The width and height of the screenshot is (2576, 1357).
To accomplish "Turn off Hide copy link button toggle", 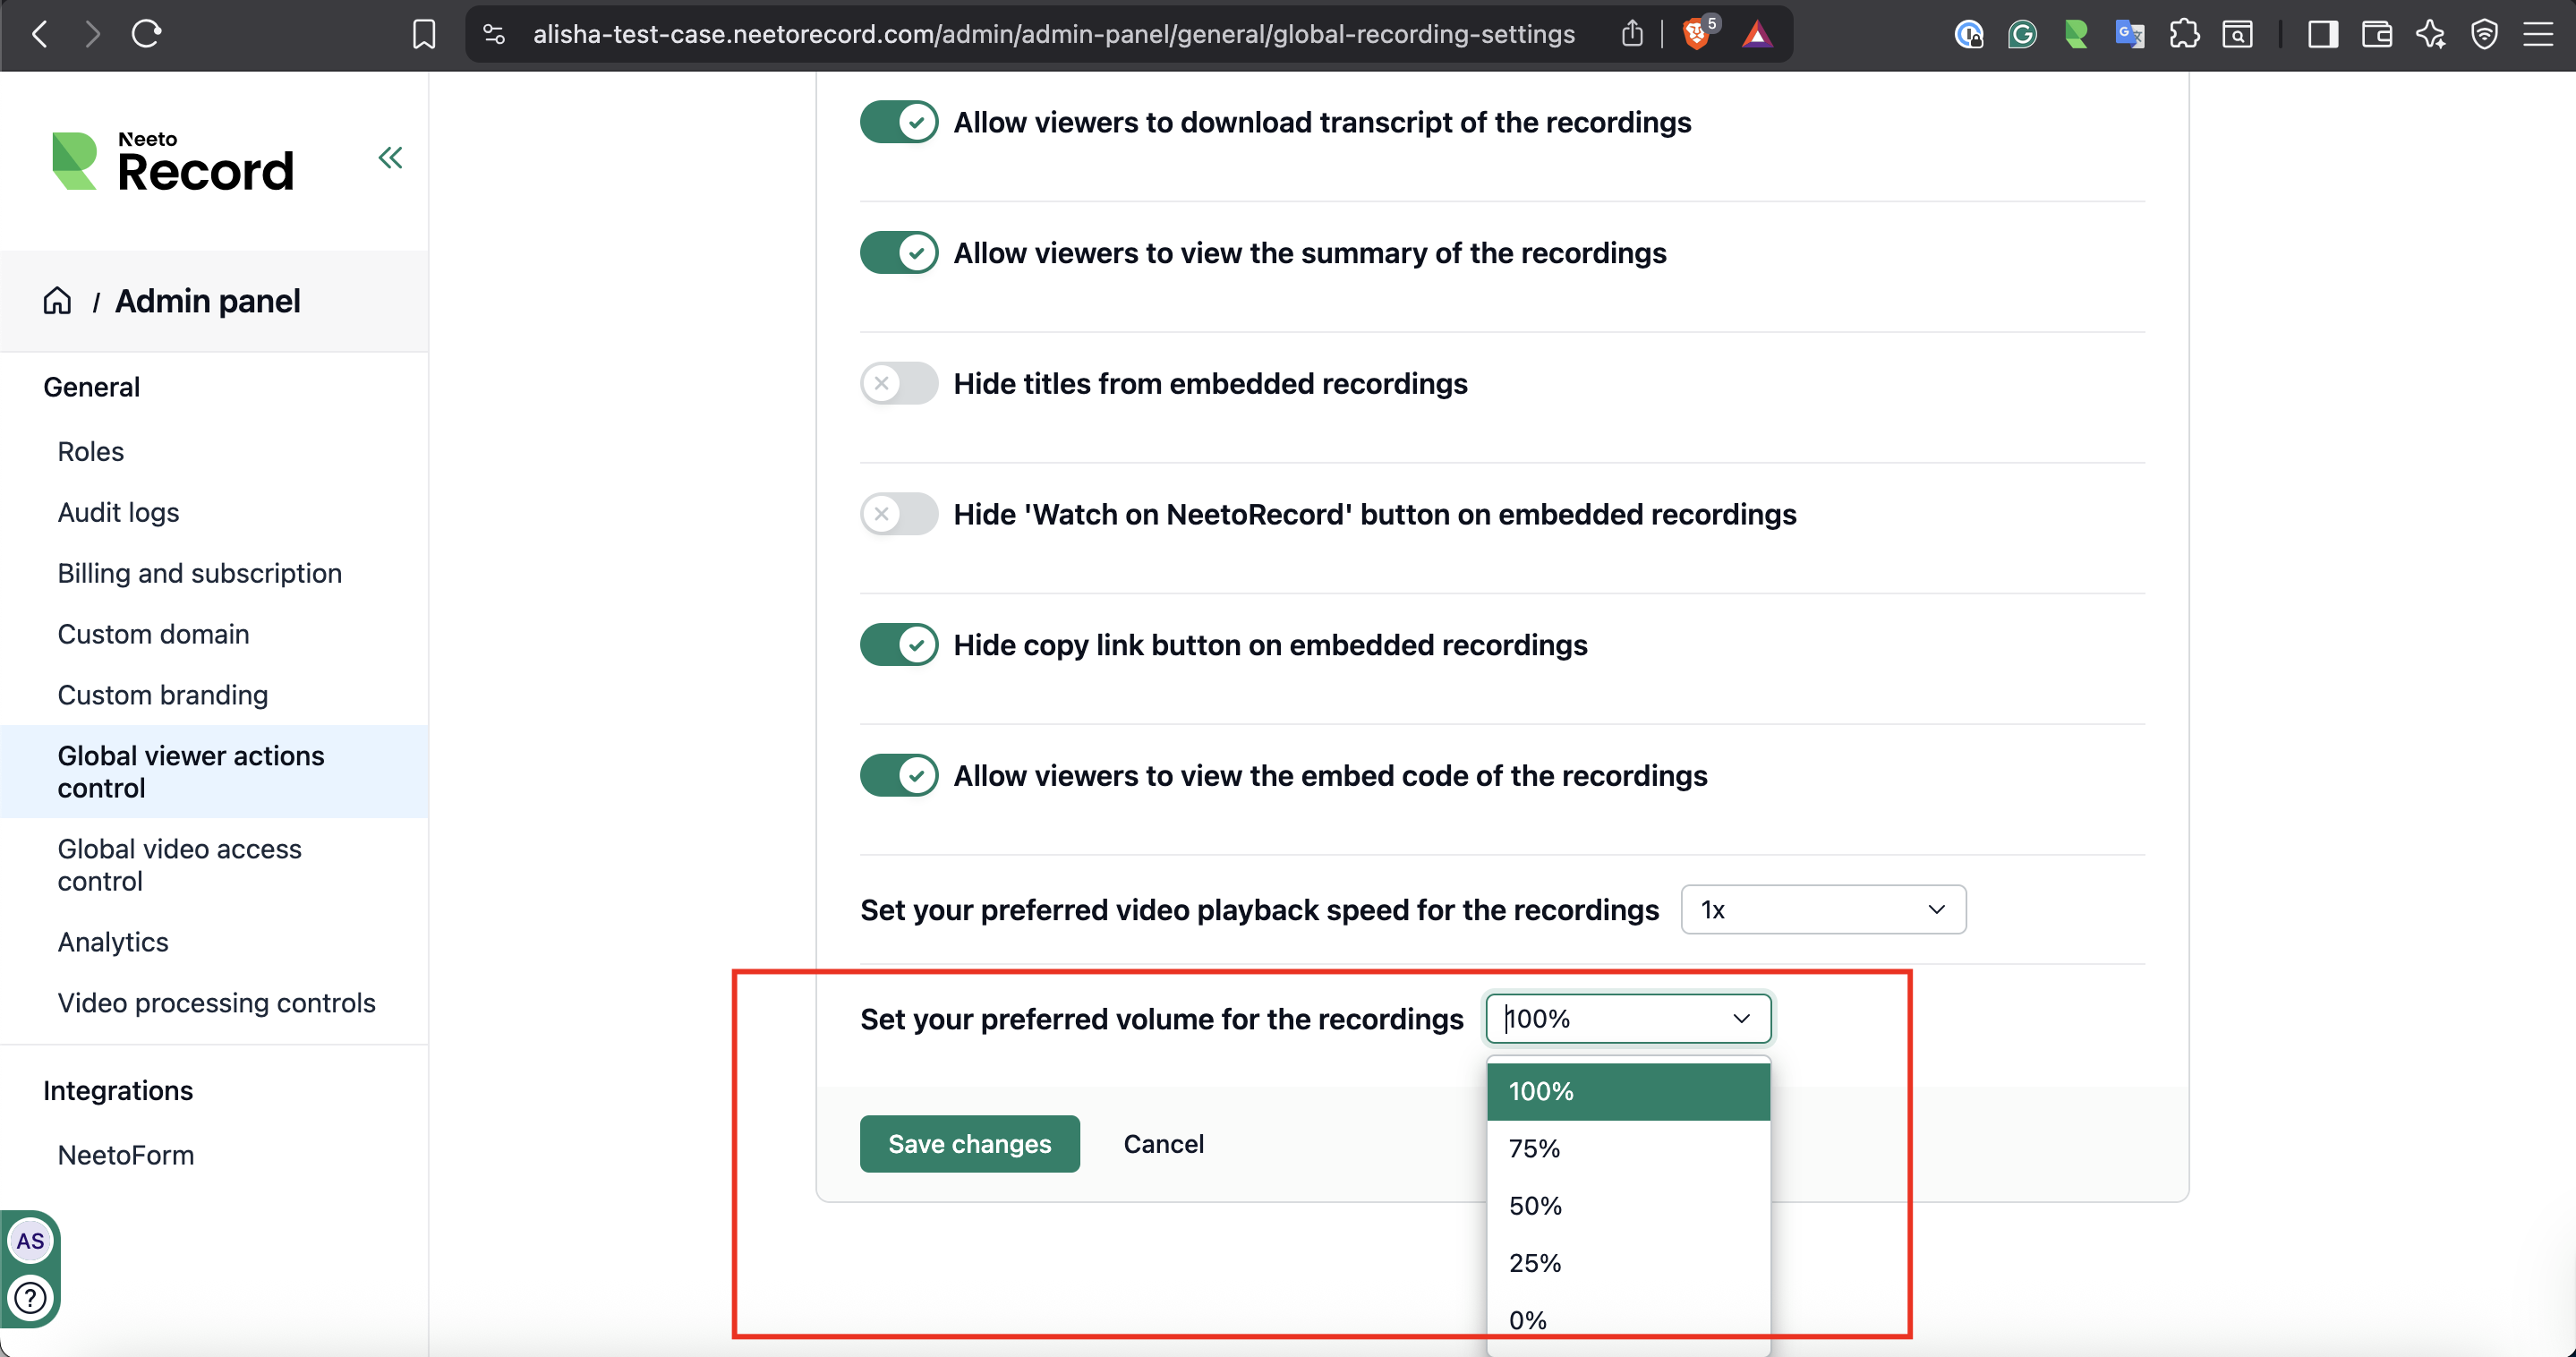I will click(898, 645).
